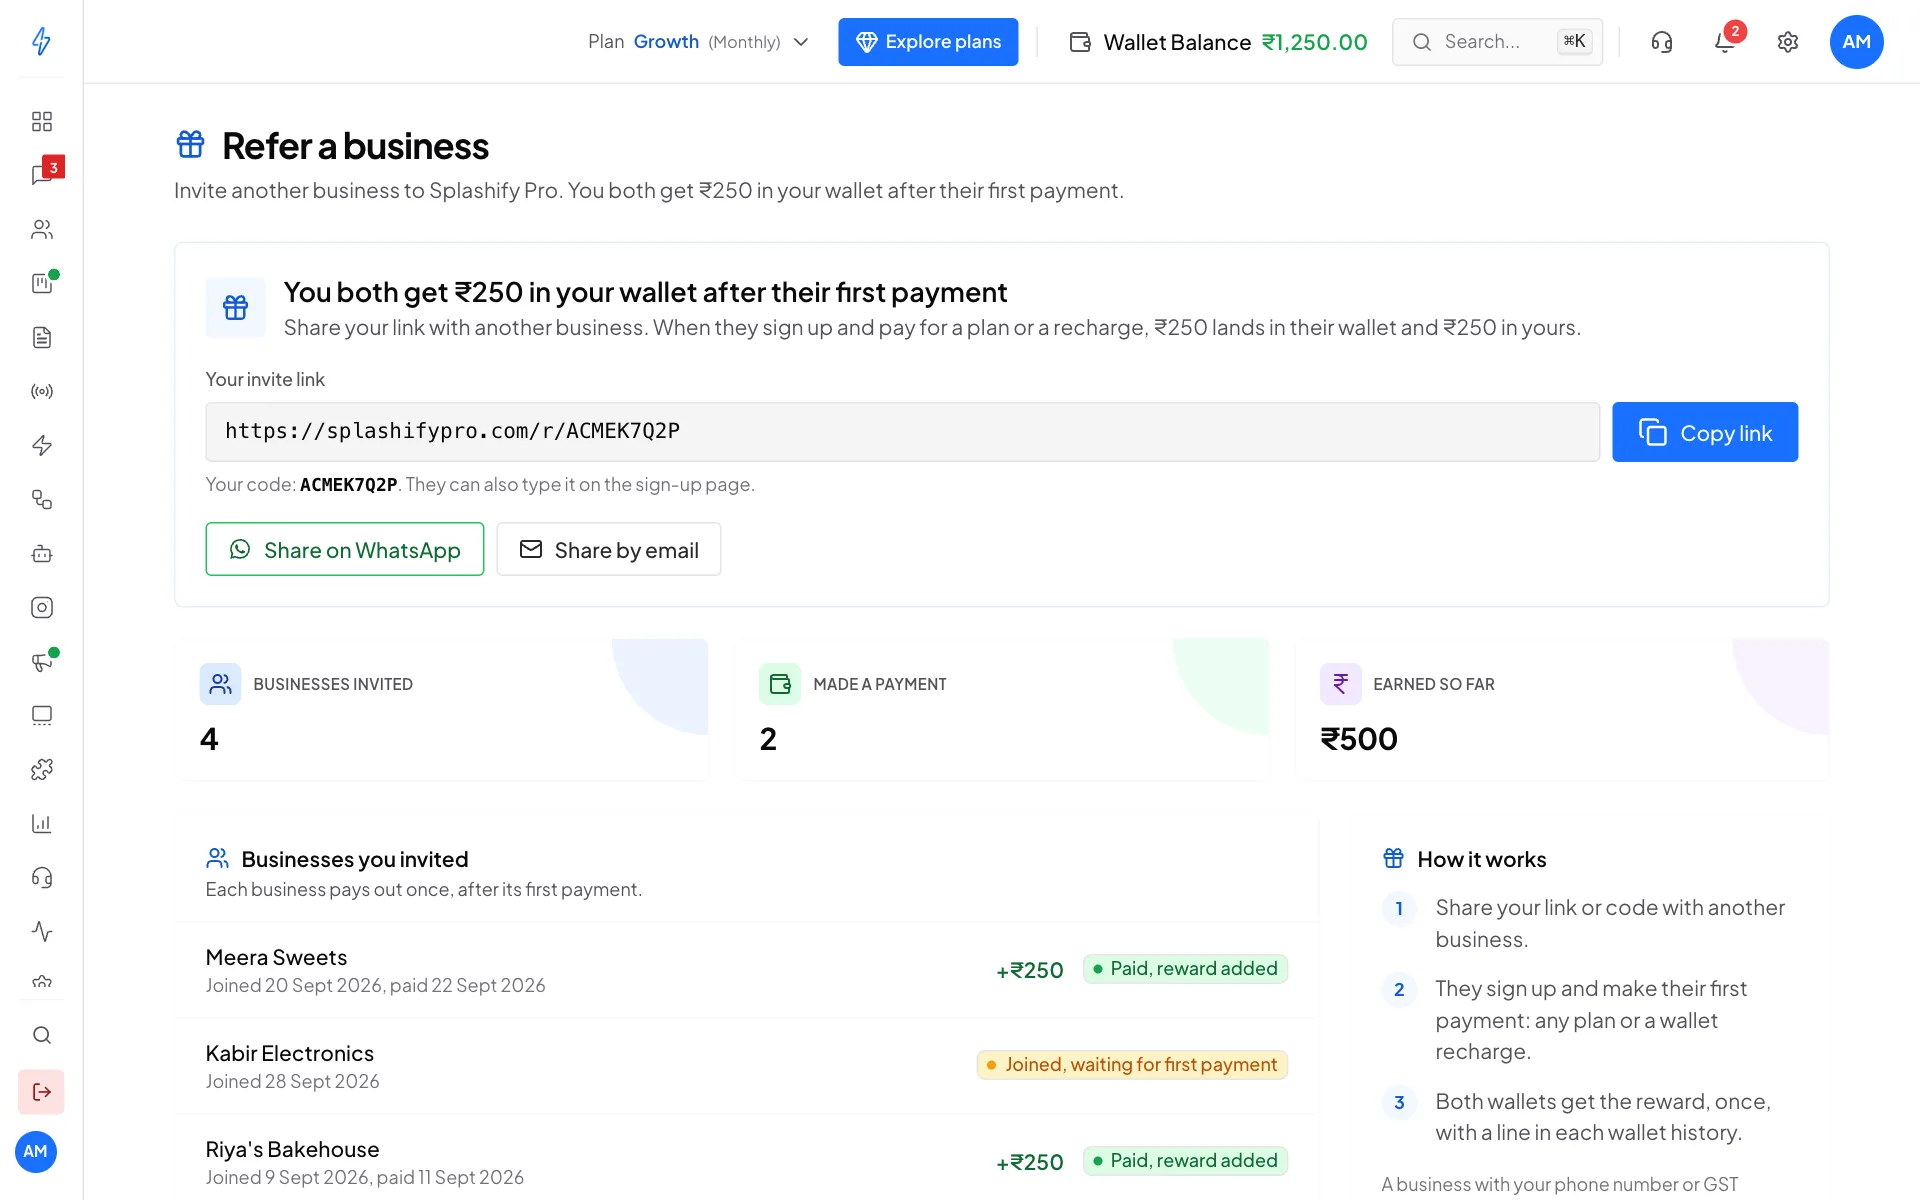Open the monitor screen icon in sidebar
1920x1200 pixels.
pyautogui.click(x=41, y=715)
